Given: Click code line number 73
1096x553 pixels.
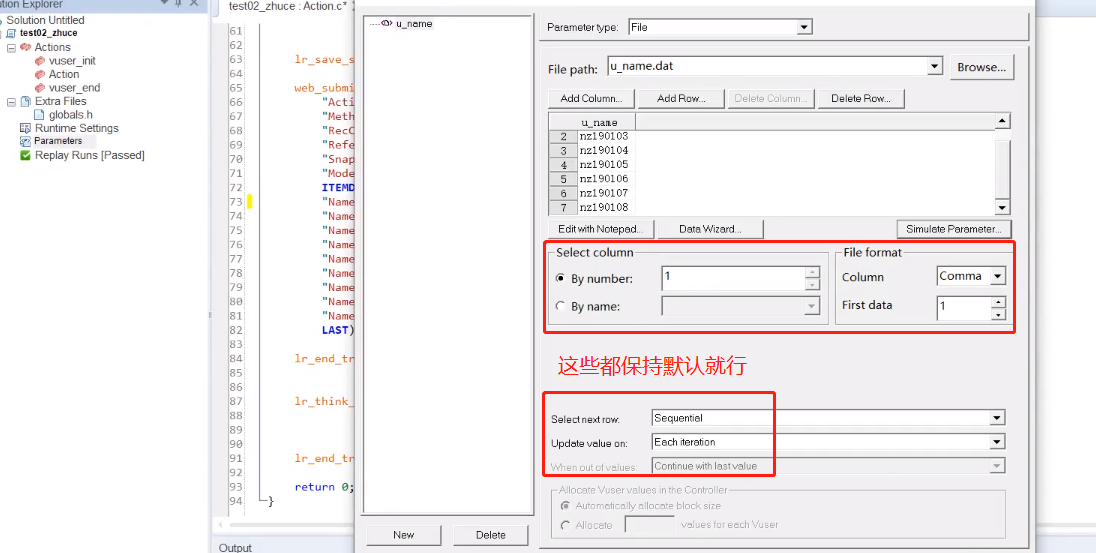Looking at the screenshot, I should tap(236, 202).
